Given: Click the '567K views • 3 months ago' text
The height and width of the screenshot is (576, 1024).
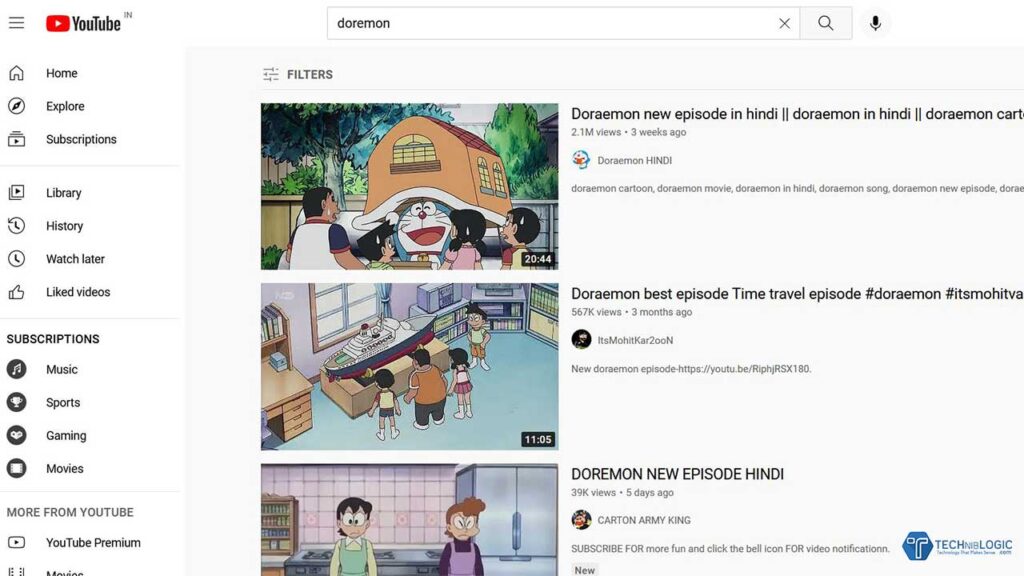Looking at the screenshot, I should [x=632, y=312].
